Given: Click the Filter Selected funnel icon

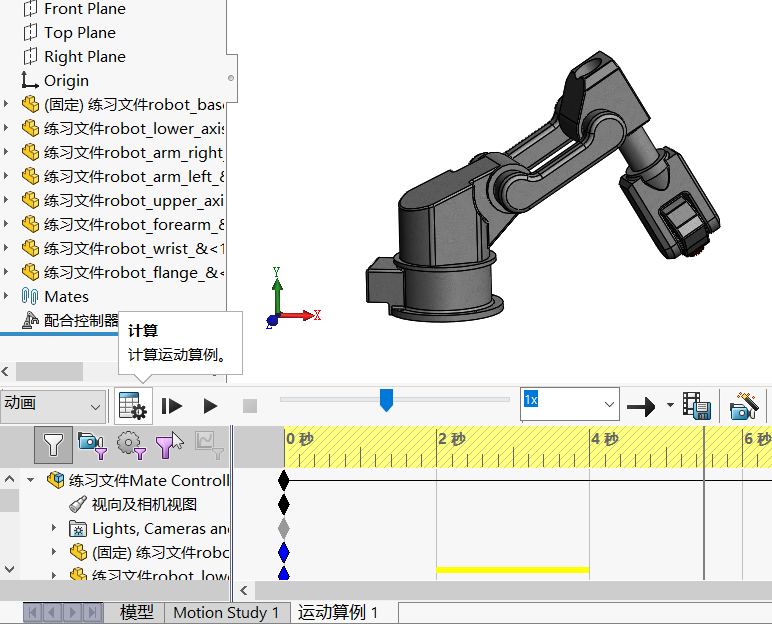Looking at the screenshot, I should pyautogui.click(x=169, y=445).
